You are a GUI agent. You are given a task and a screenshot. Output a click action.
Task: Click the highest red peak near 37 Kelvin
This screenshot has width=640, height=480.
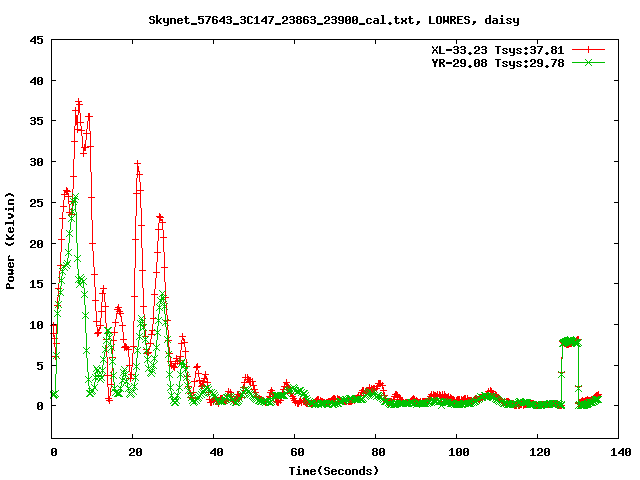click(x=78, y=102)
